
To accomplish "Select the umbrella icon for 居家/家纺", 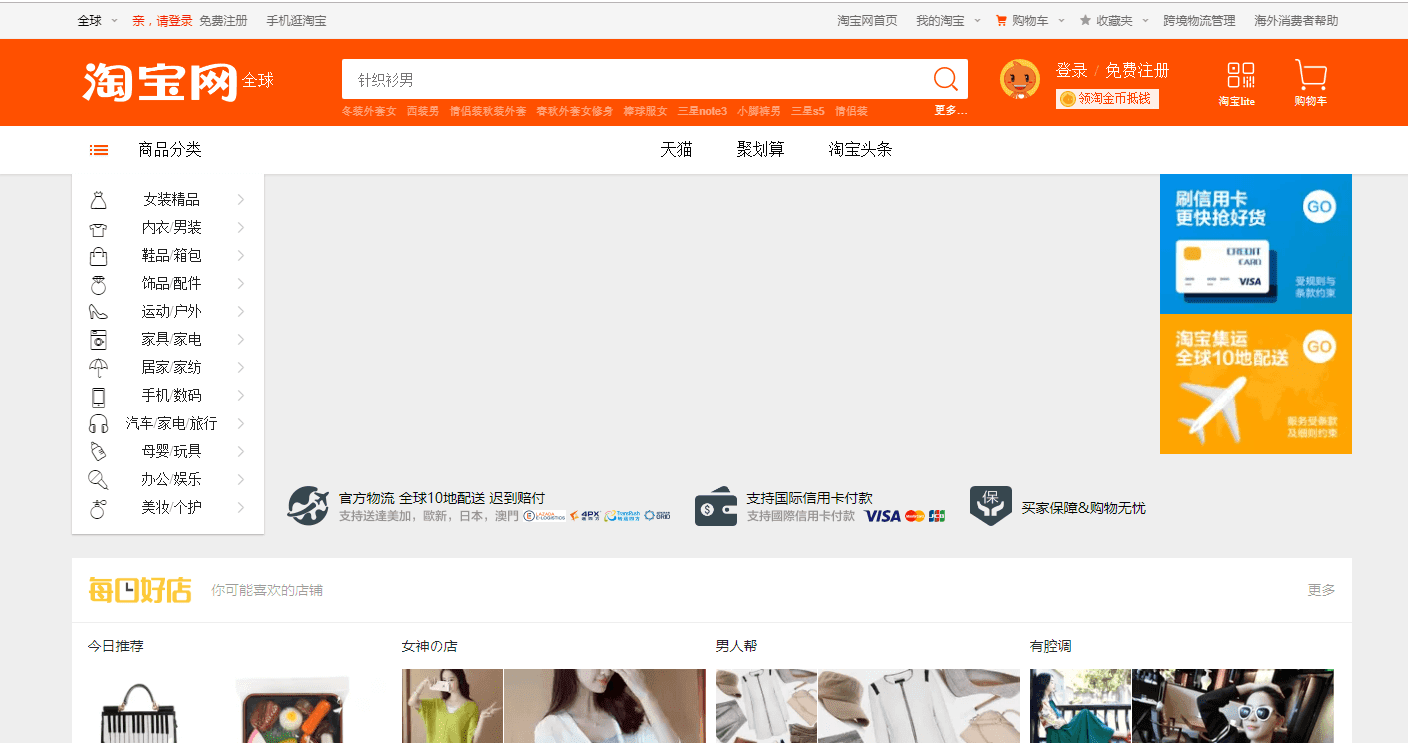I will tap(98, 368).
